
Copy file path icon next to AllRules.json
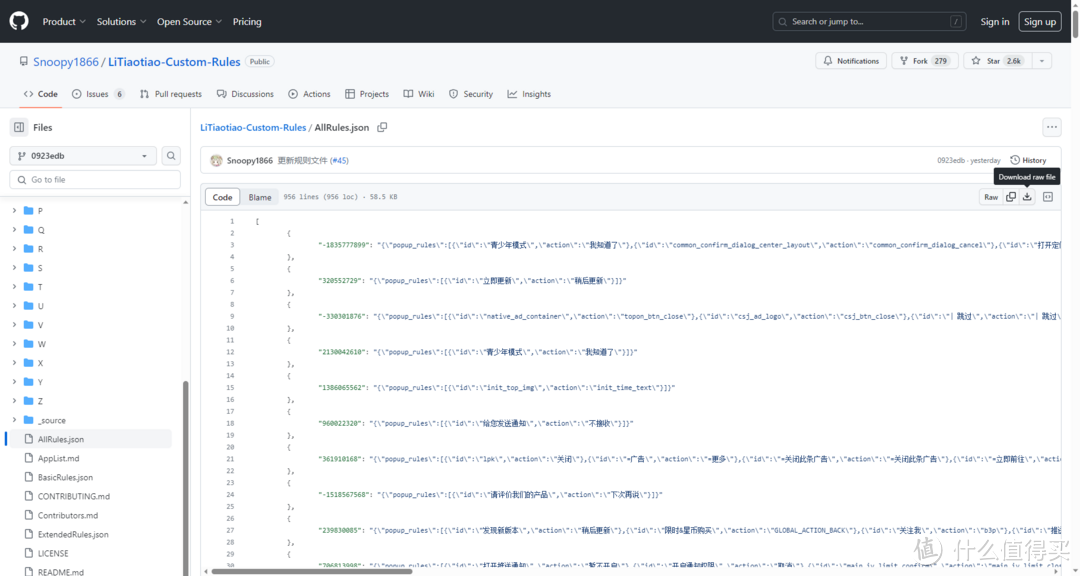[382, 127]
